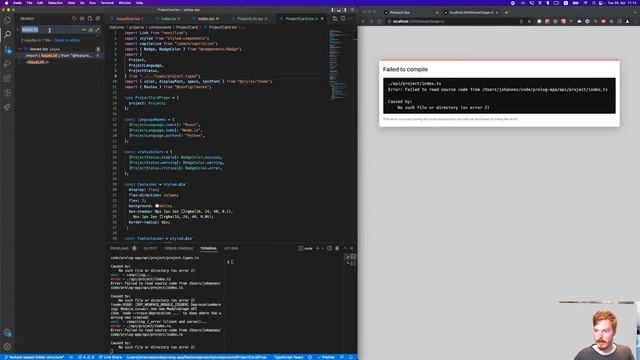Toggle Match Case in the search box

click(84, 29)
